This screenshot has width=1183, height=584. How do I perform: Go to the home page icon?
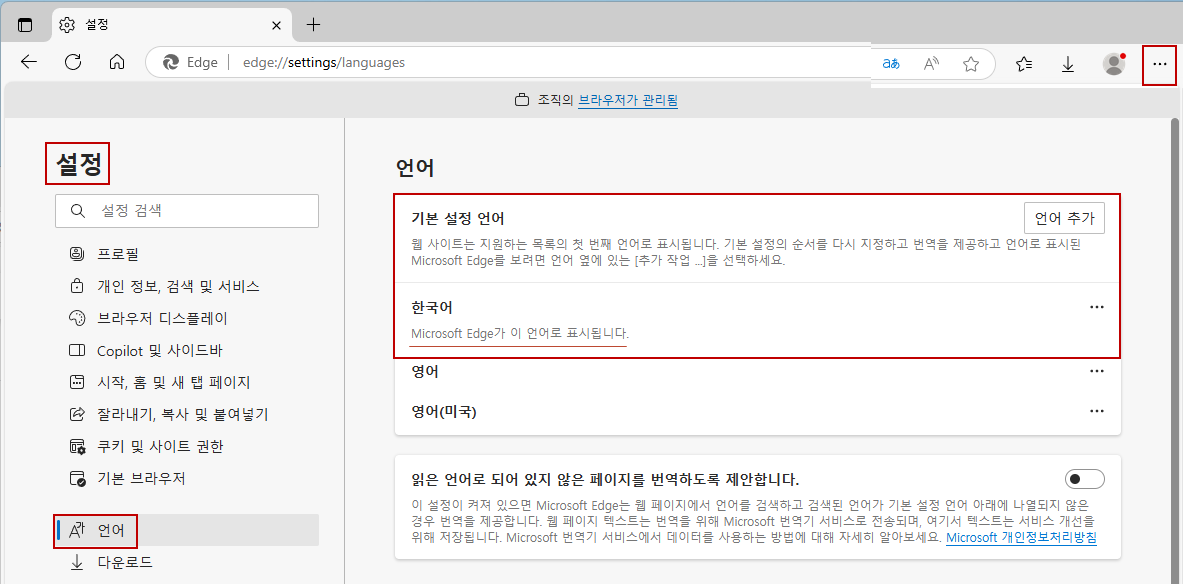pyautogui.click(x=116, y=63)
